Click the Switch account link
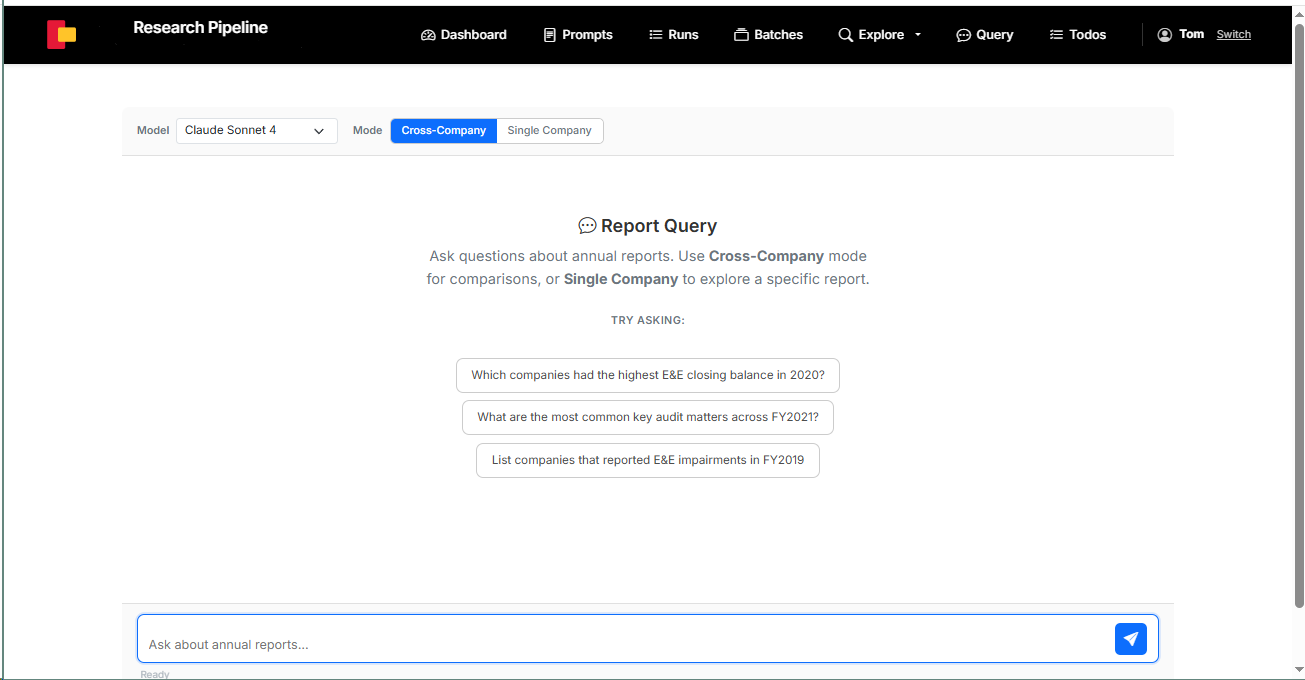The height and width of the screenshot is (680, 1305). pyautogui.click(x=1233, y=34)
